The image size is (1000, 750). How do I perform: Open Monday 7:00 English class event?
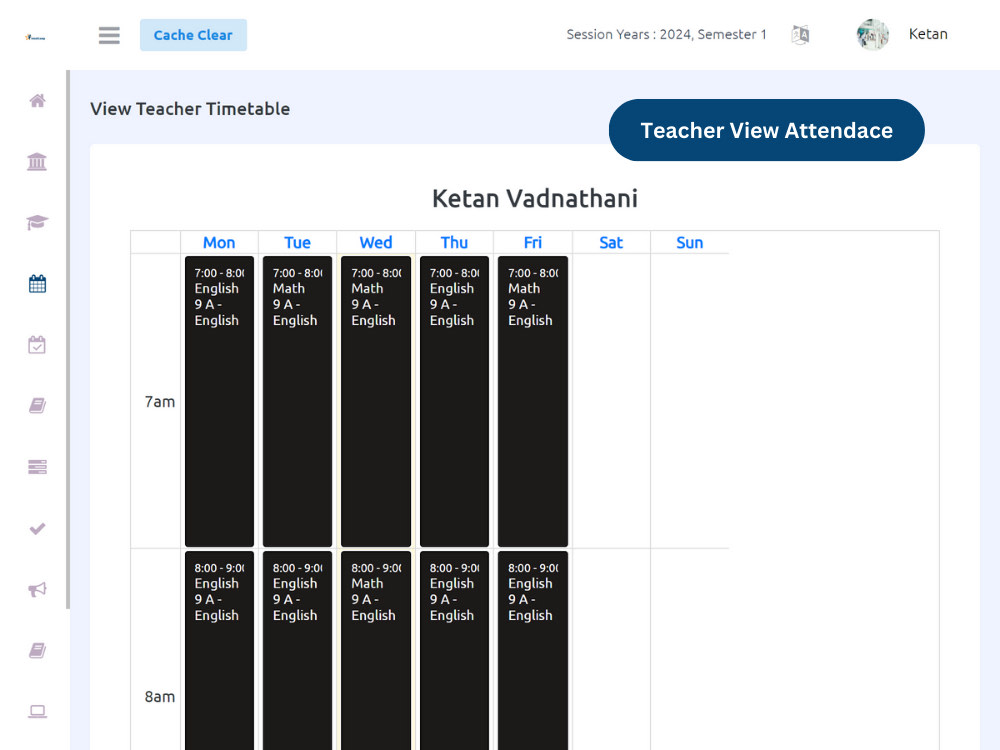pos(219,402)
